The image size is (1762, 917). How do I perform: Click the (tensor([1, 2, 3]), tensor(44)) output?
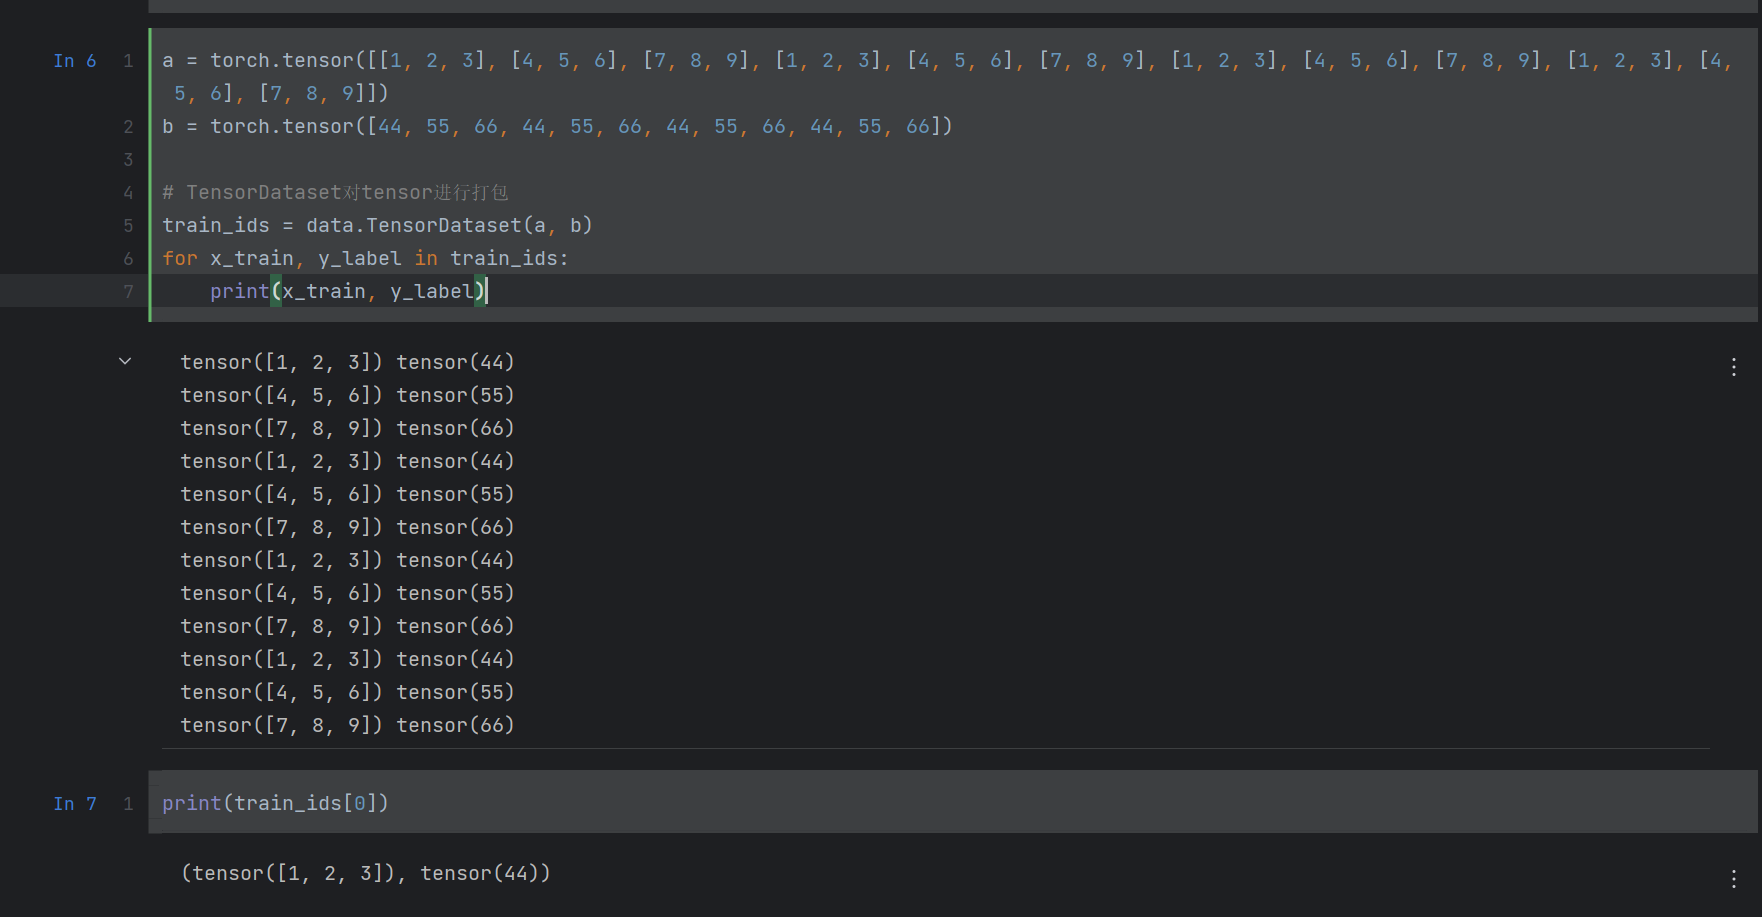pyautogui.click(x=365, y=874)
